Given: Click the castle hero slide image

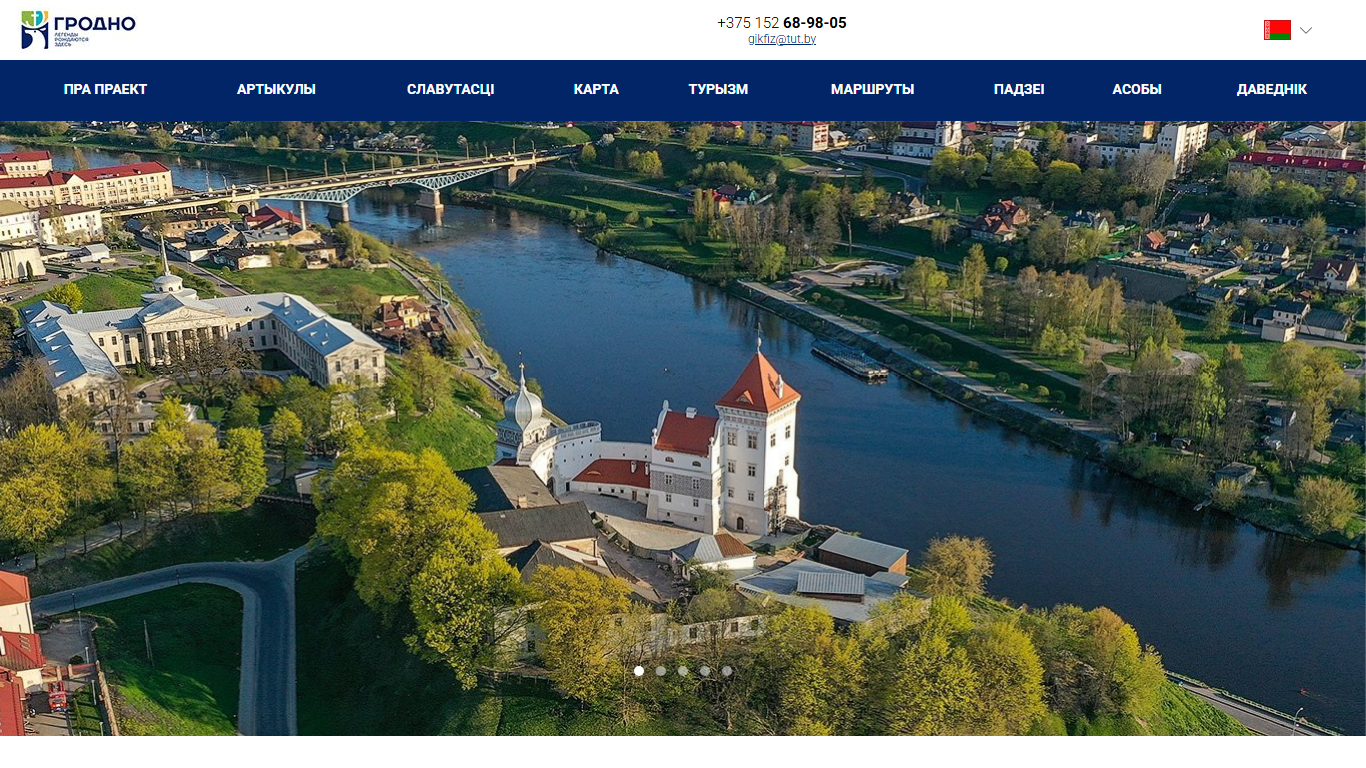Looking at the screenshot, I should point(683,428).
